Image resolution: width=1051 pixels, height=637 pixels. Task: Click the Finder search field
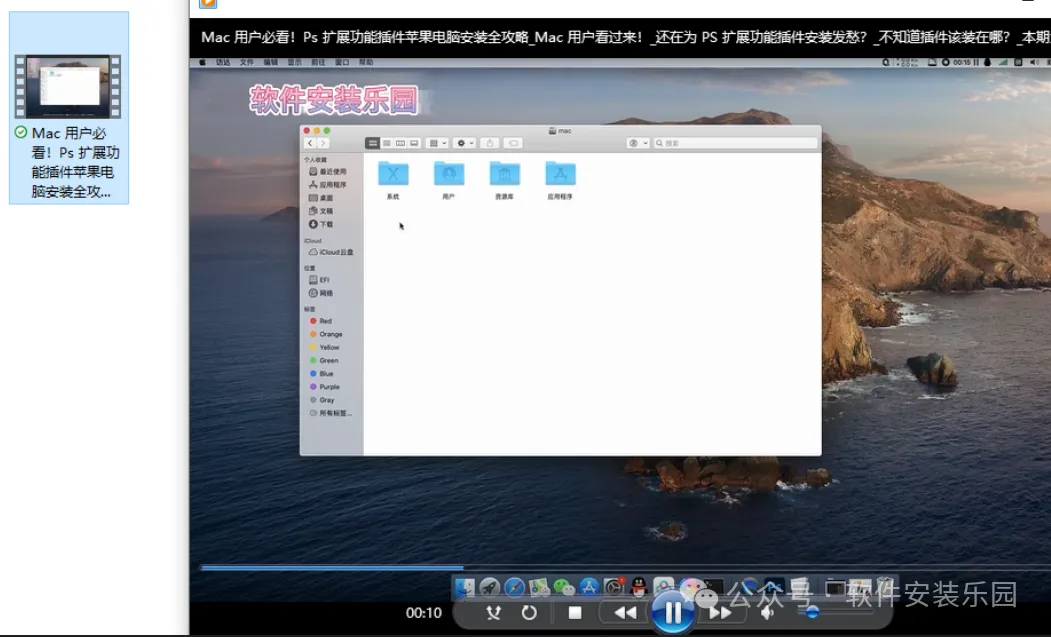tap(735, 143)
